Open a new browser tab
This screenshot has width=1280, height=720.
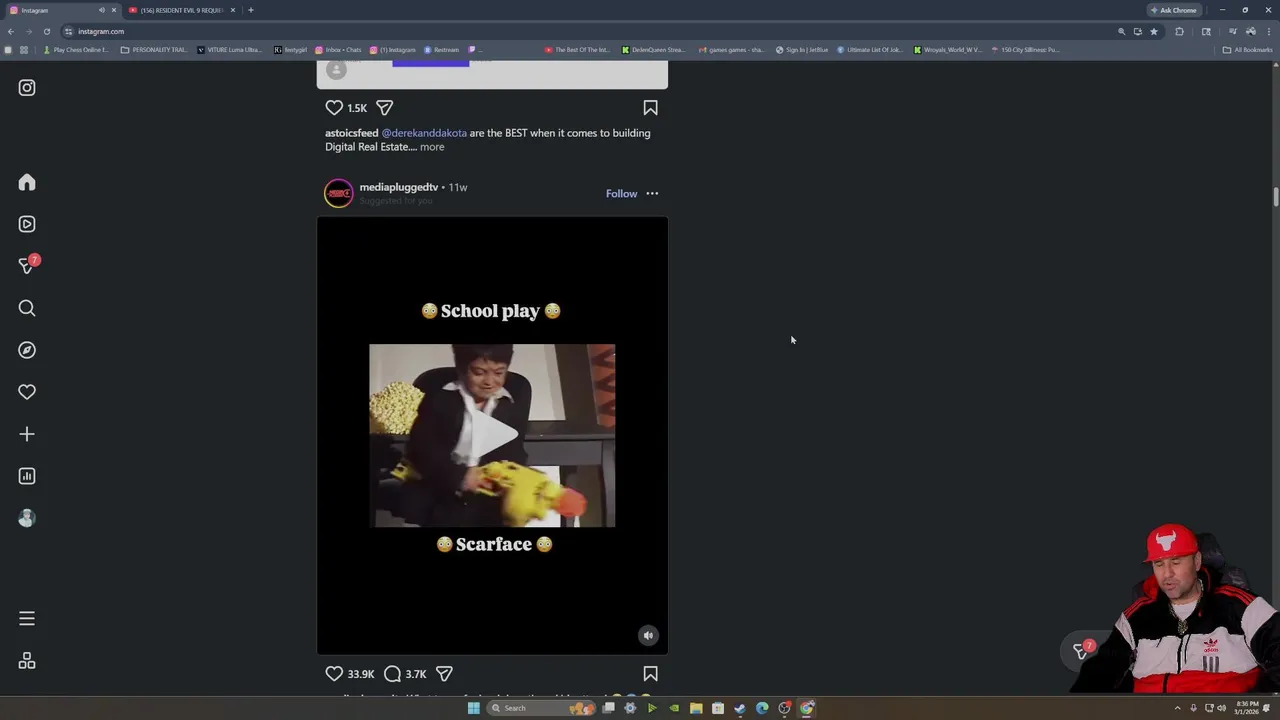coord(251,10)
